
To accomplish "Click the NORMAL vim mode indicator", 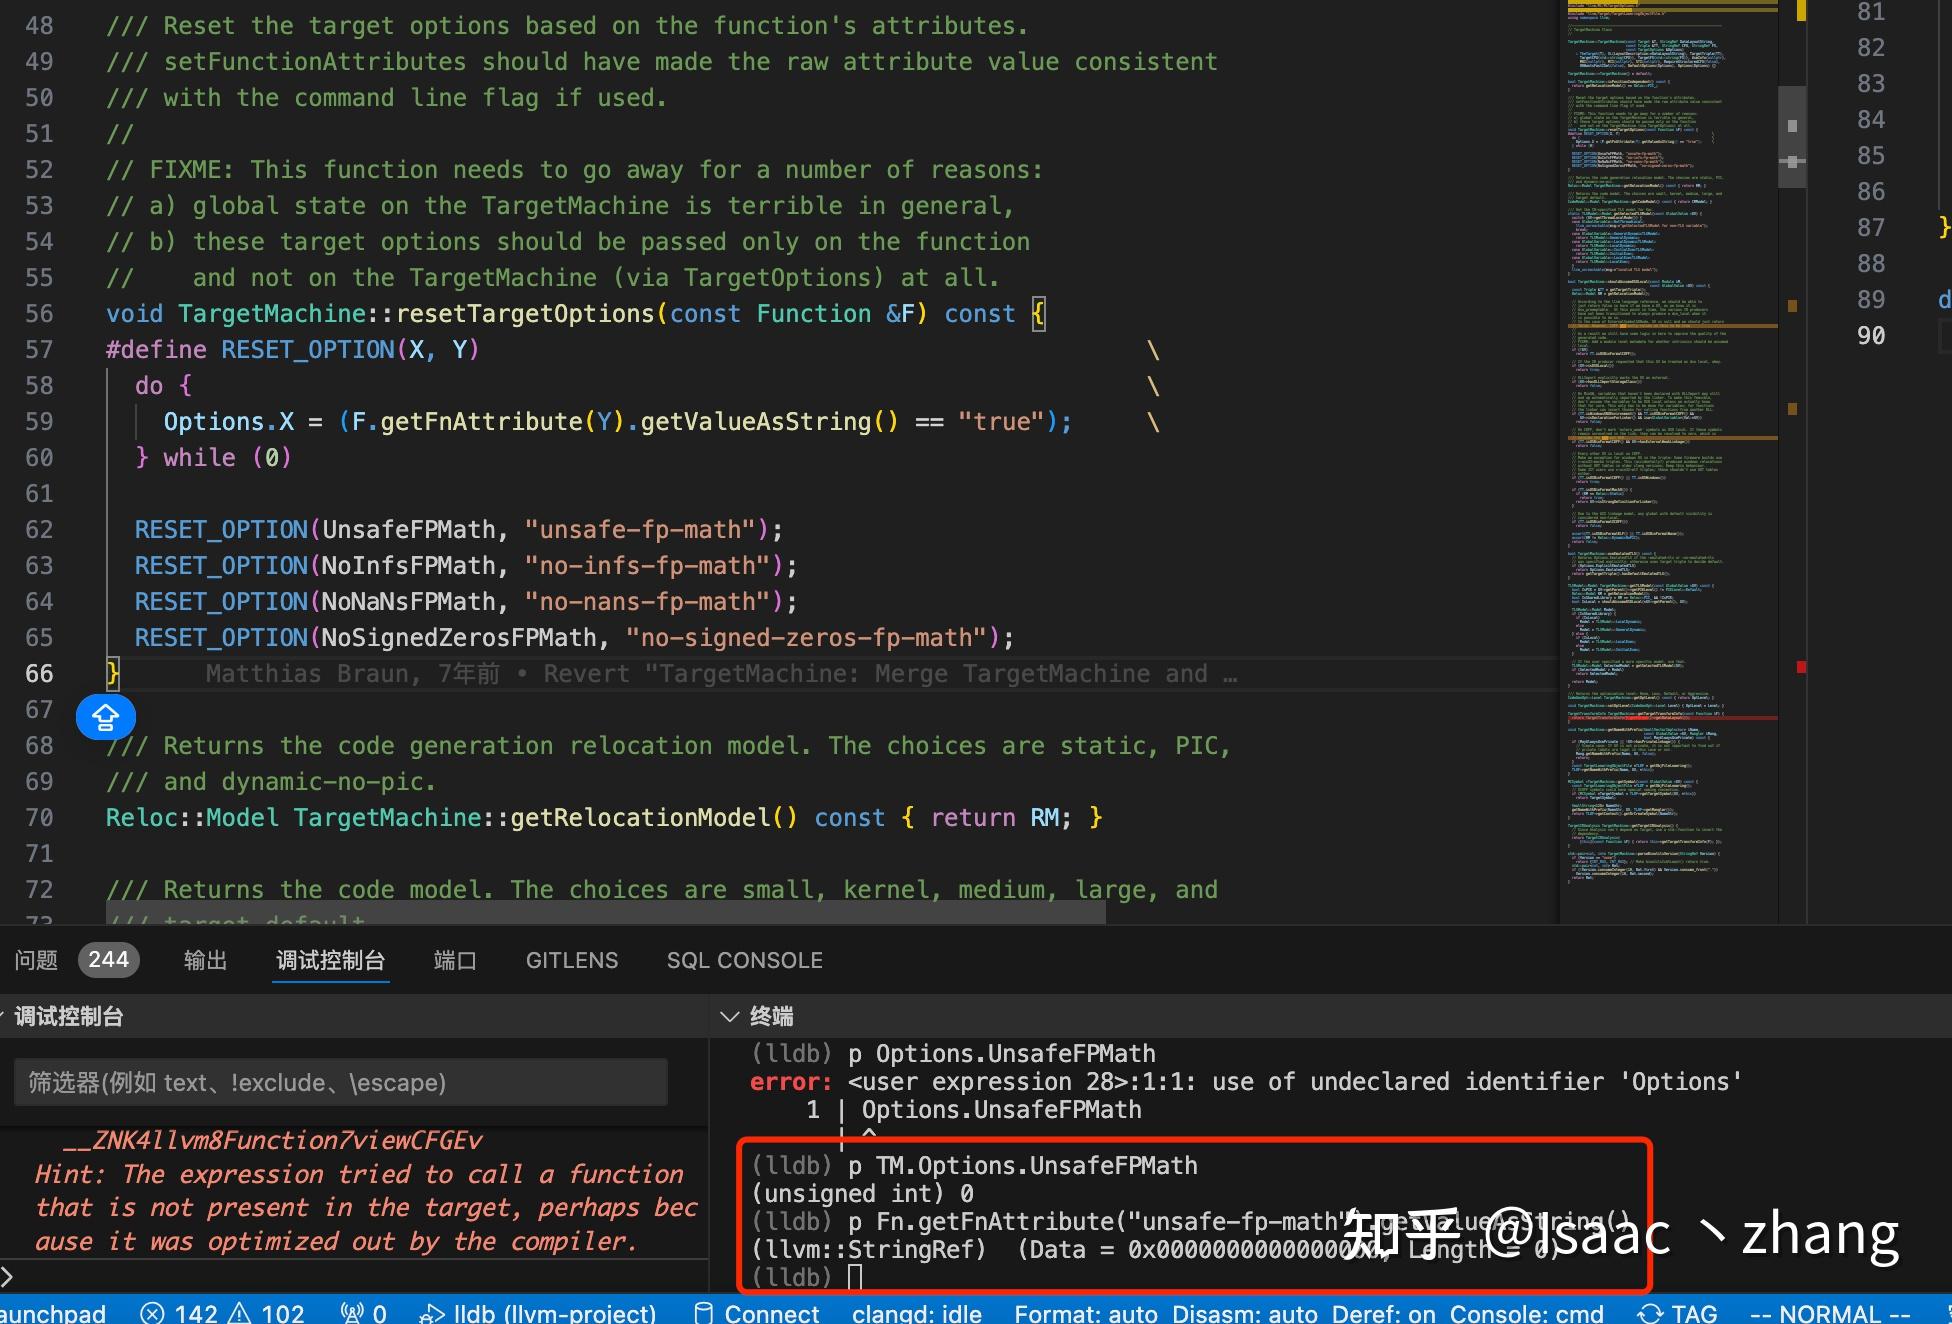I will tap(1830, 1312).
